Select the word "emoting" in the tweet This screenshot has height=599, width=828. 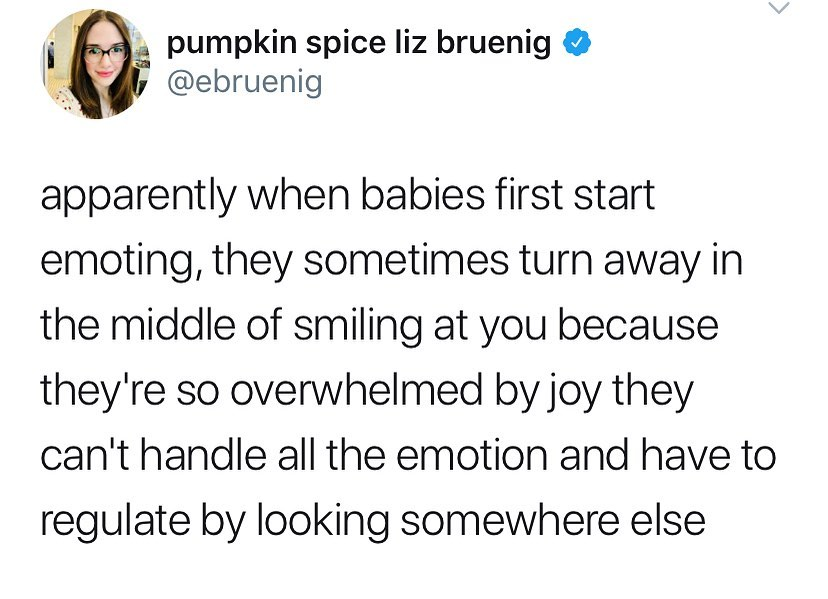pos(112,261)
